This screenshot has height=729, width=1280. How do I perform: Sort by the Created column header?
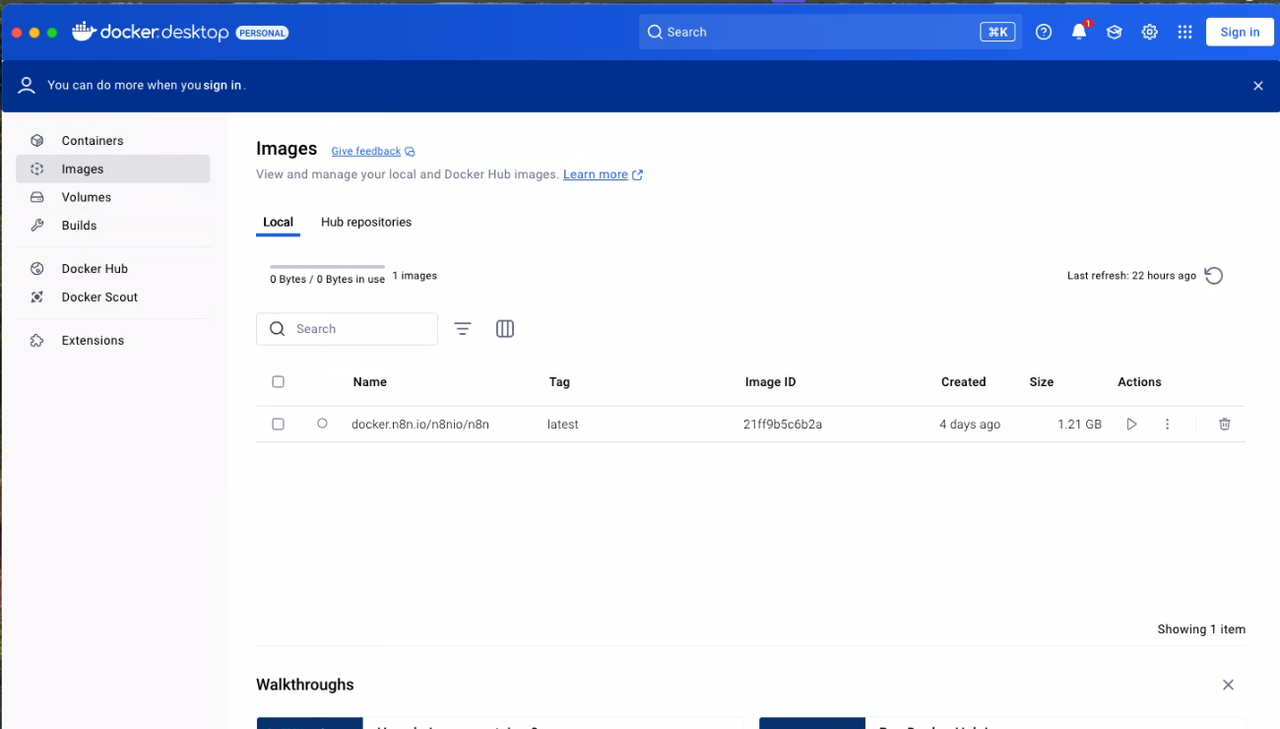(x=964, y=382)
